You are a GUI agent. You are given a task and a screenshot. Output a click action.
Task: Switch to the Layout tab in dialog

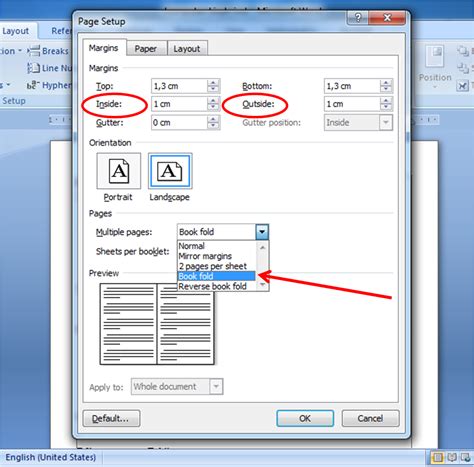[x=187, y=49]
